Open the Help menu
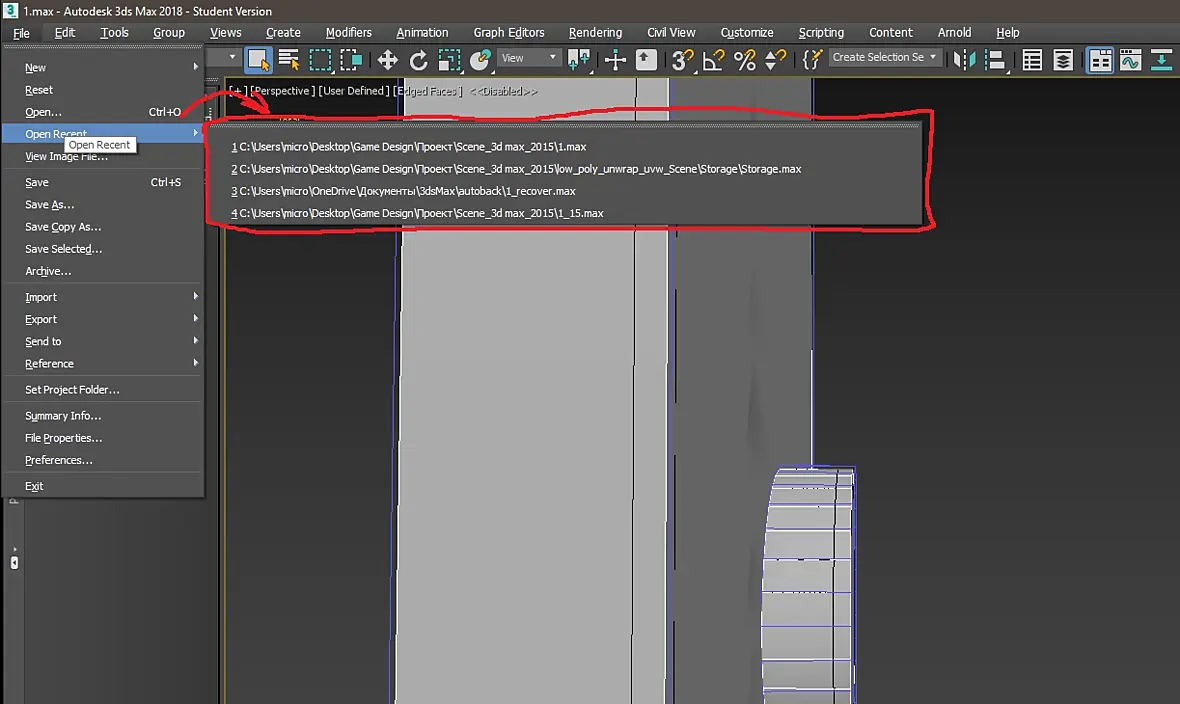Image resolution: width=1180 pixels, height=704 pixels. click(x=1008, y=32)
